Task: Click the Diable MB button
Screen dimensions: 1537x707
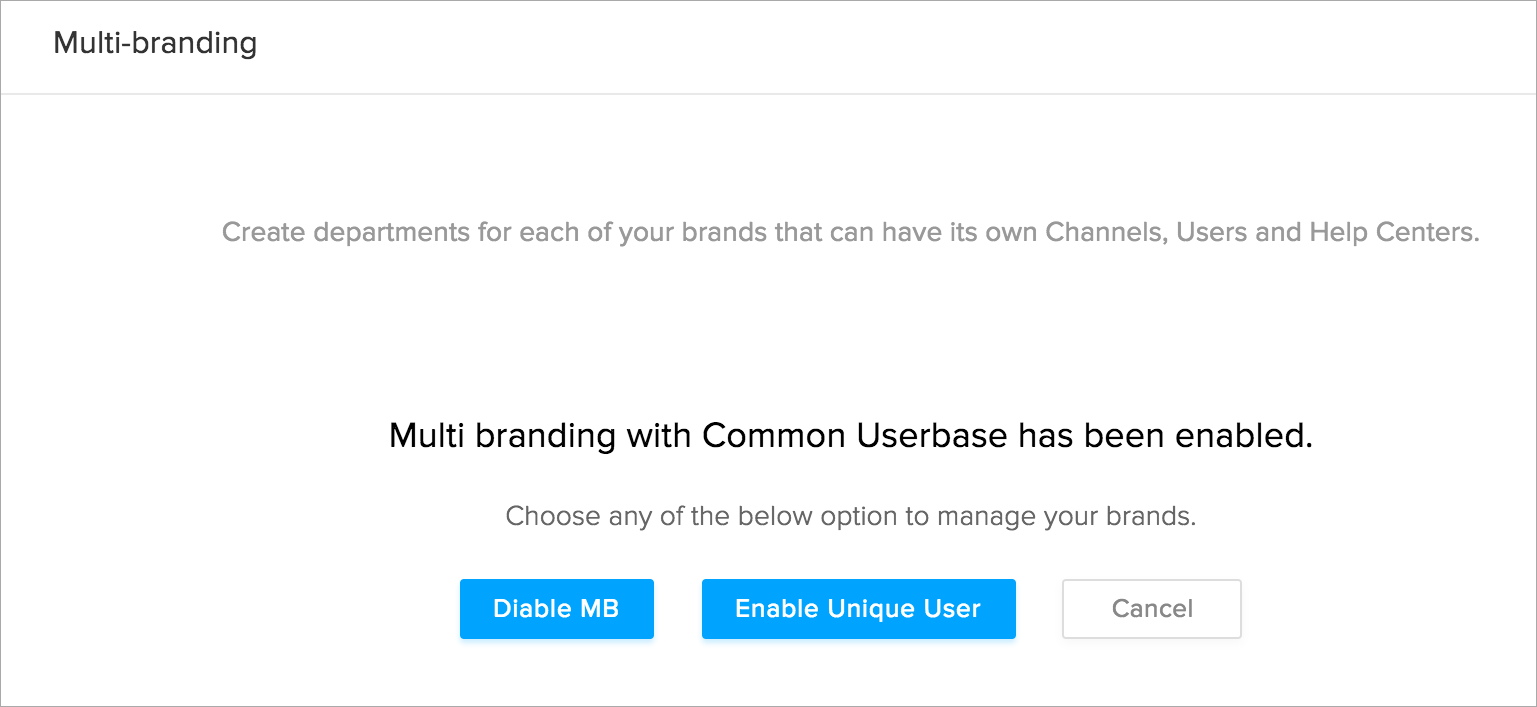Action: click(x=556, y=609)
